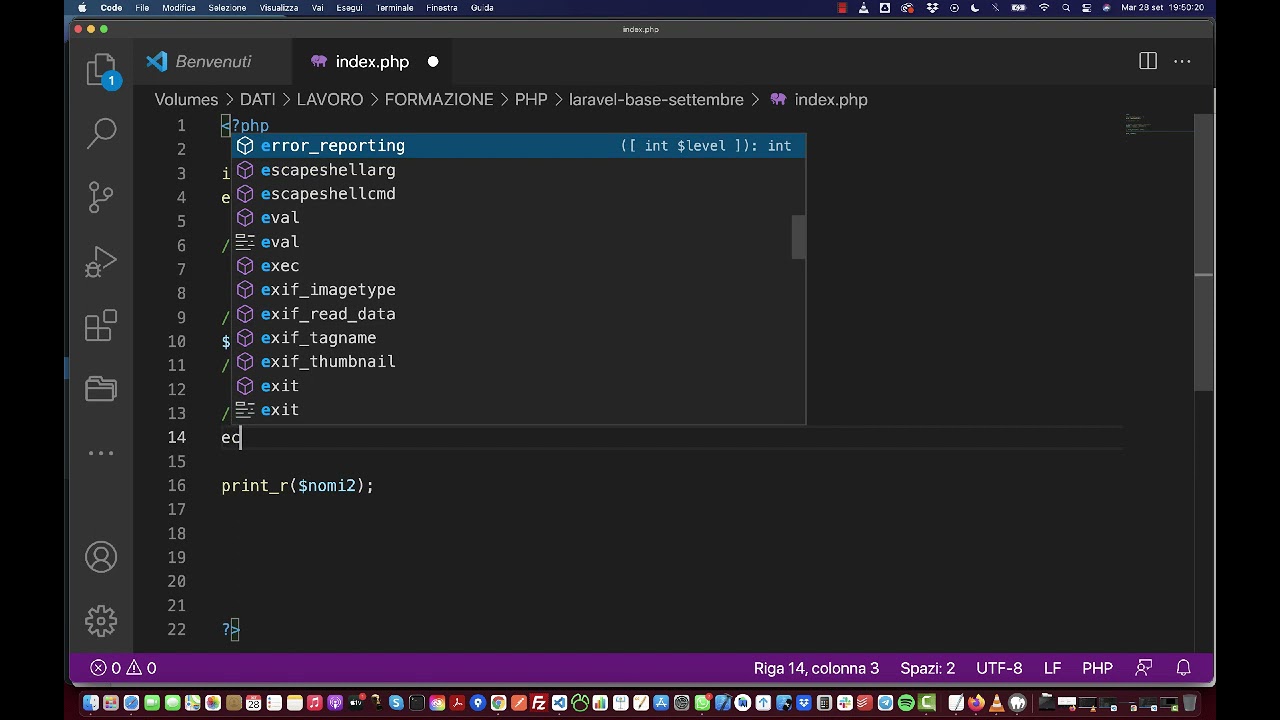This screenshot has height=720, width=1280.
Task: Click the editor minimap
Action: (1159, 125)
